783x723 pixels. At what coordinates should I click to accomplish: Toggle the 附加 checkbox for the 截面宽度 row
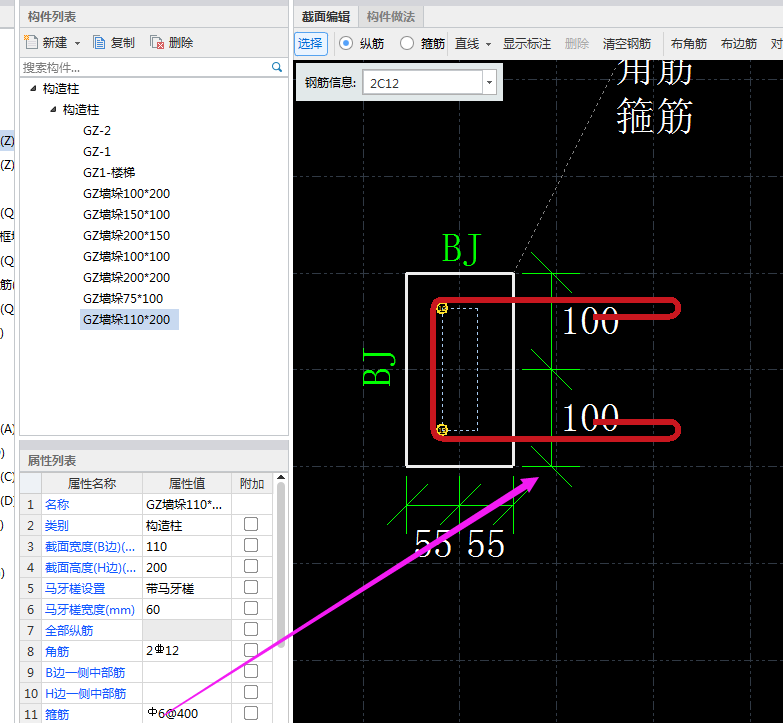pyautogui.click(x=251, y=545)
